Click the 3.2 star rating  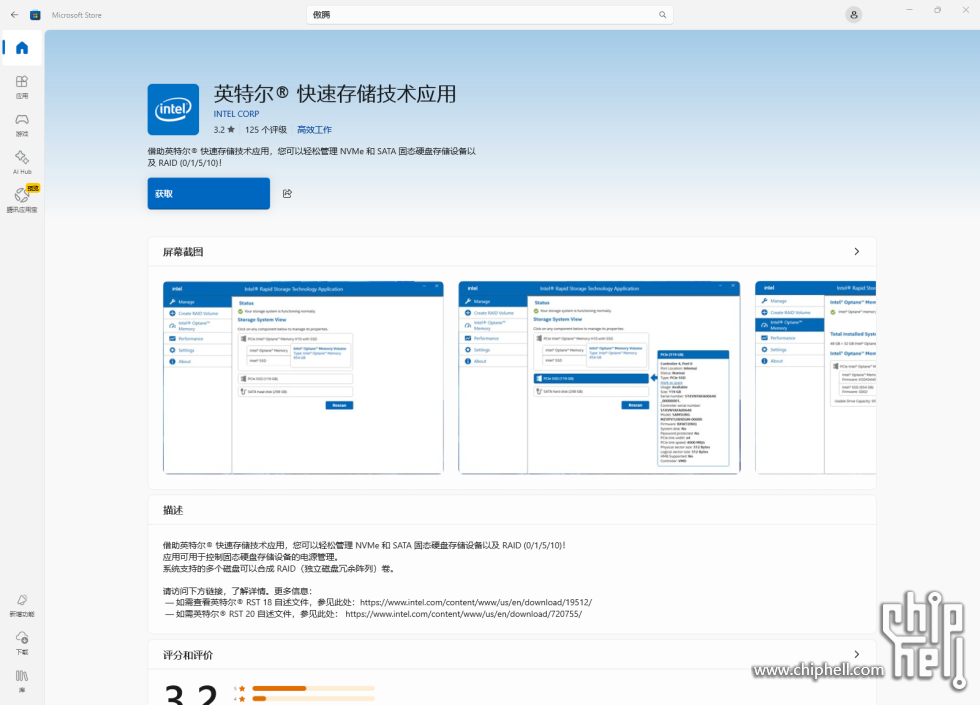click(x=224, y=130)
